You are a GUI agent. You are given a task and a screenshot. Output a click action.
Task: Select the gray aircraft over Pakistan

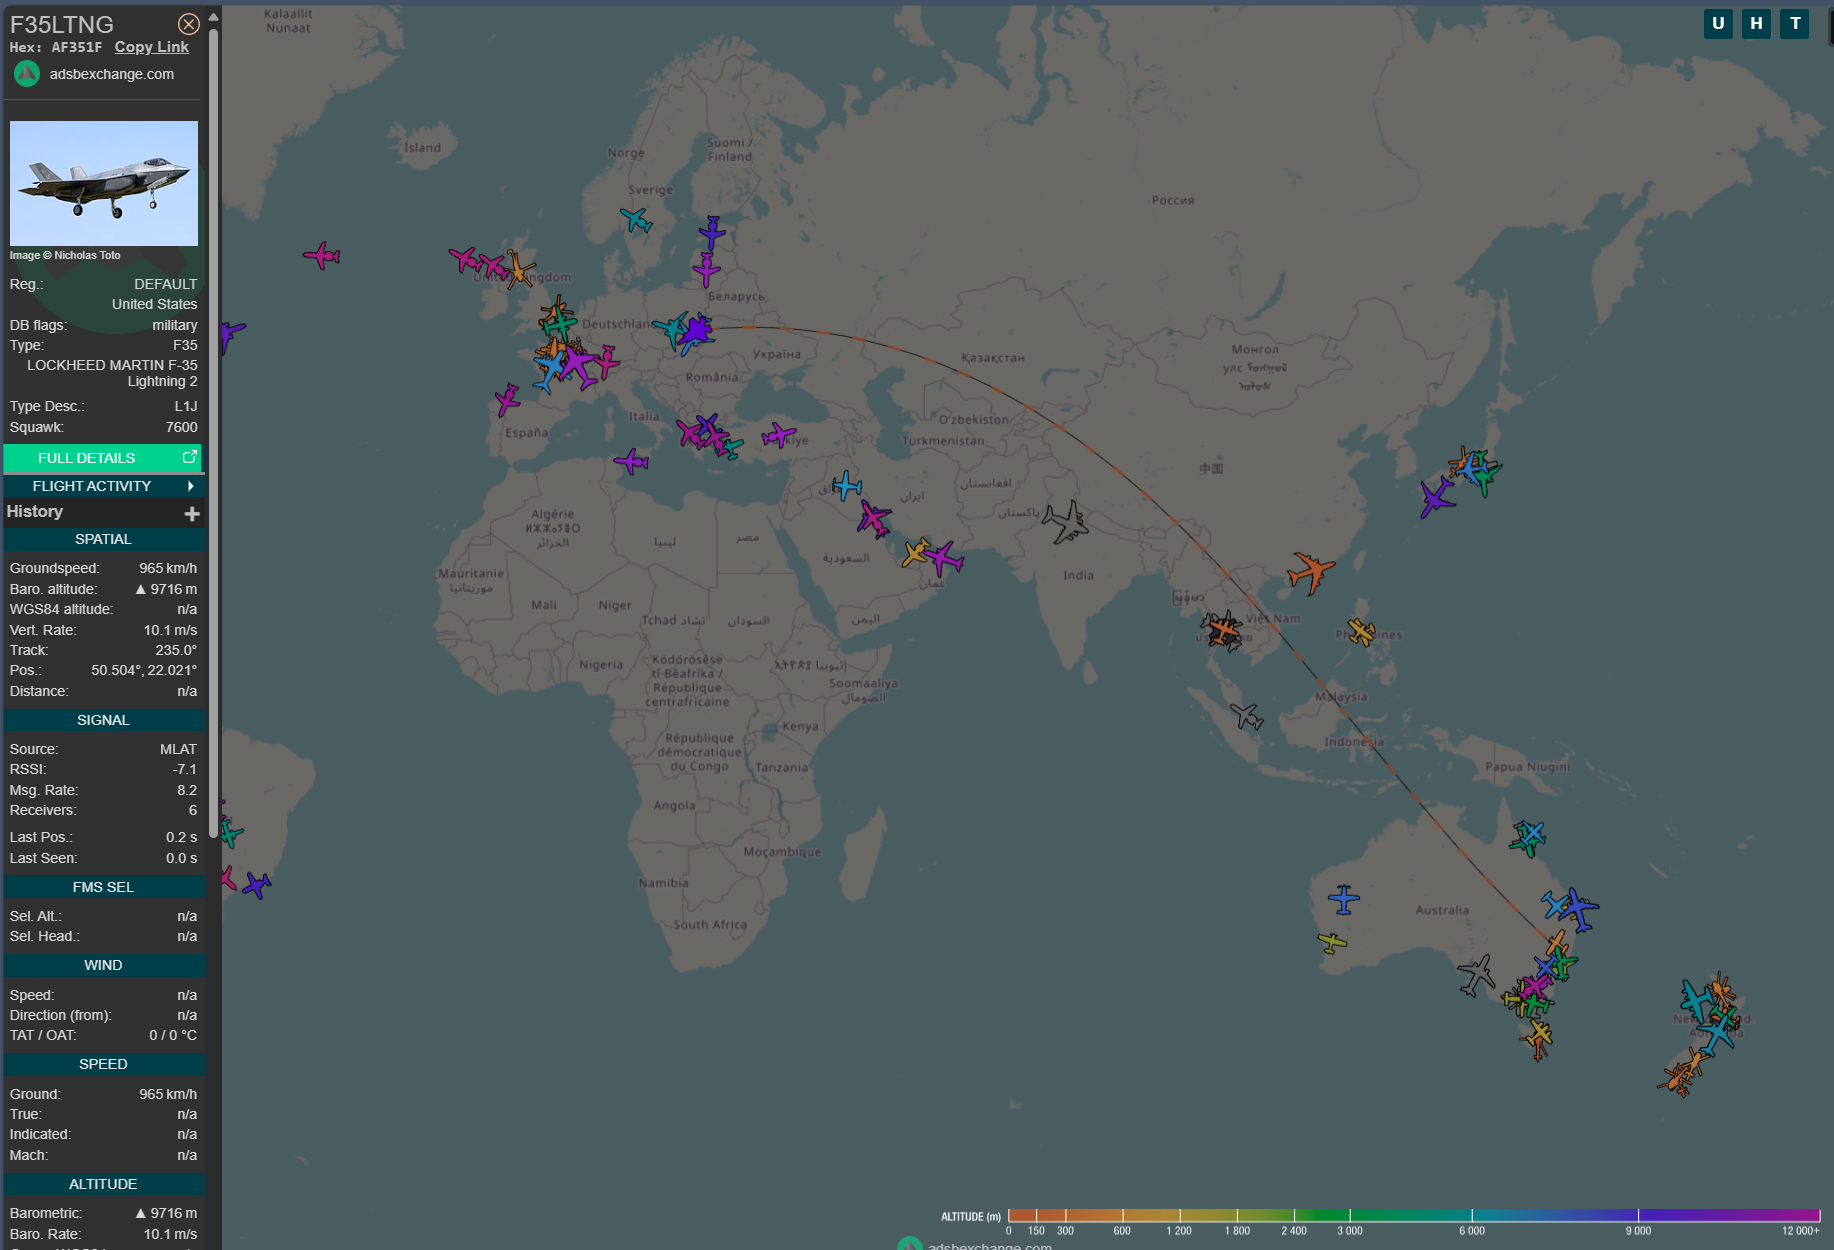click(x=1065, y=521)
